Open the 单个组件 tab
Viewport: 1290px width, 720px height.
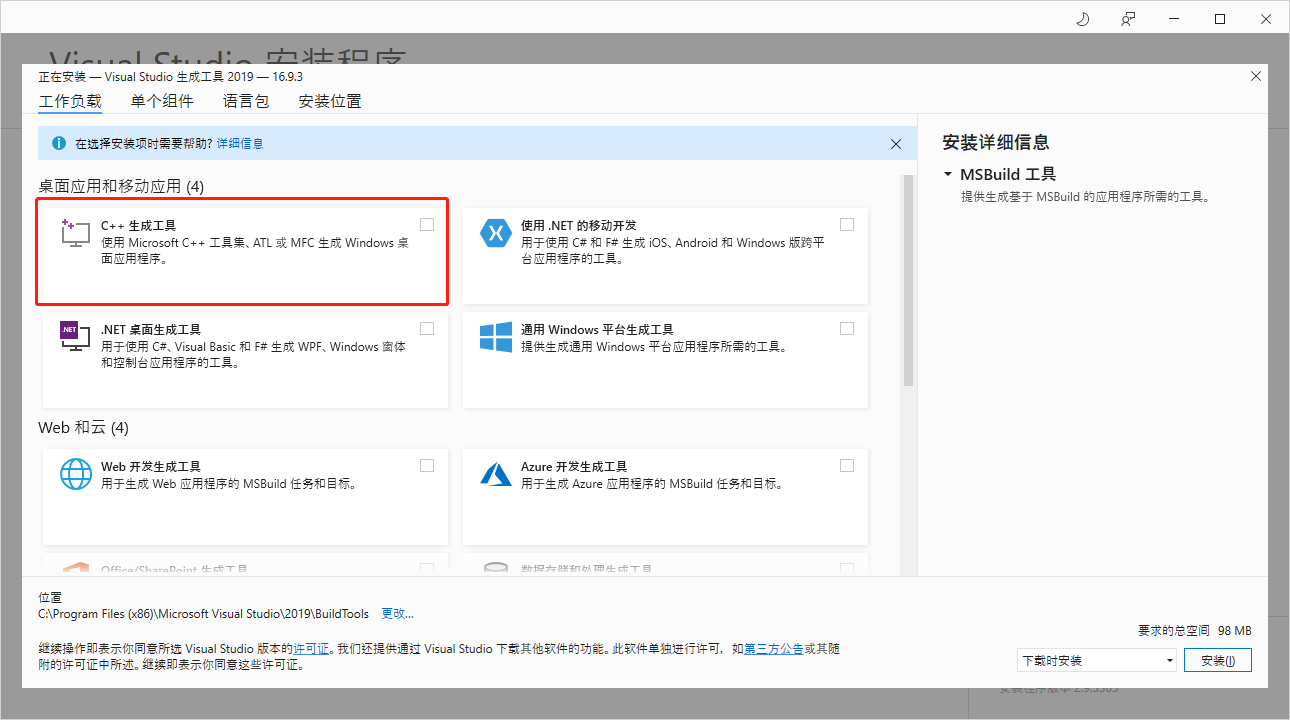coord(162,101)
